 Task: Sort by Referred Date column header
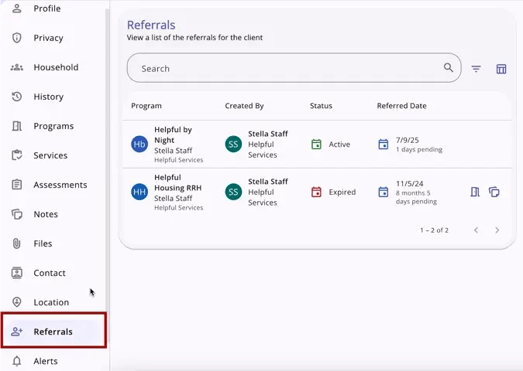(x=402, y=106)
